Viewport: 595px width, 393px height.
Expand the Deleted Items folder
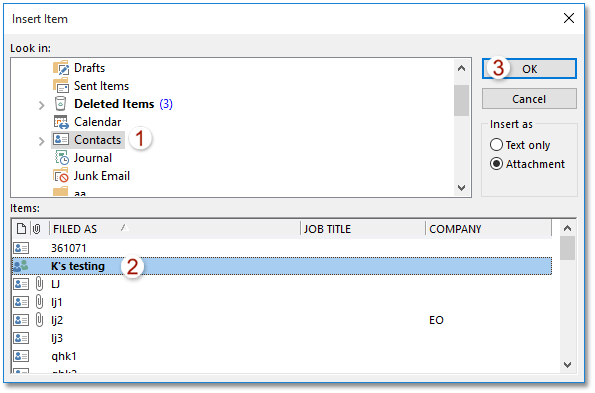pos(41,105)
